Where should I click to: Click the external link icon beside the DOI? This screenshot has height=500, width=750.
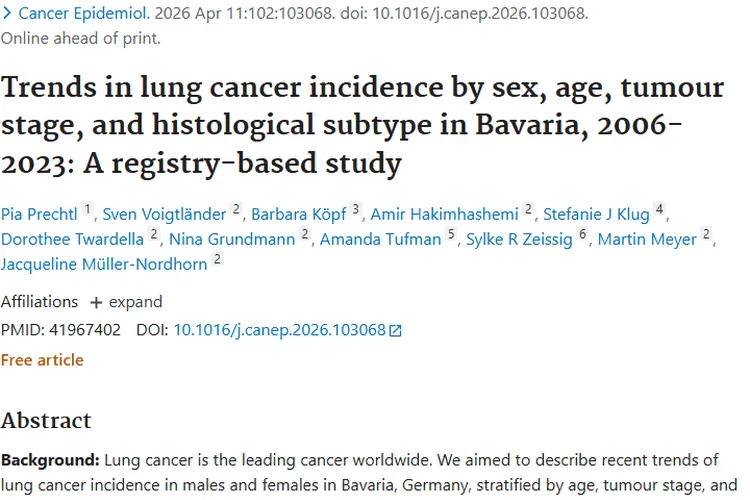pos(396,331)
